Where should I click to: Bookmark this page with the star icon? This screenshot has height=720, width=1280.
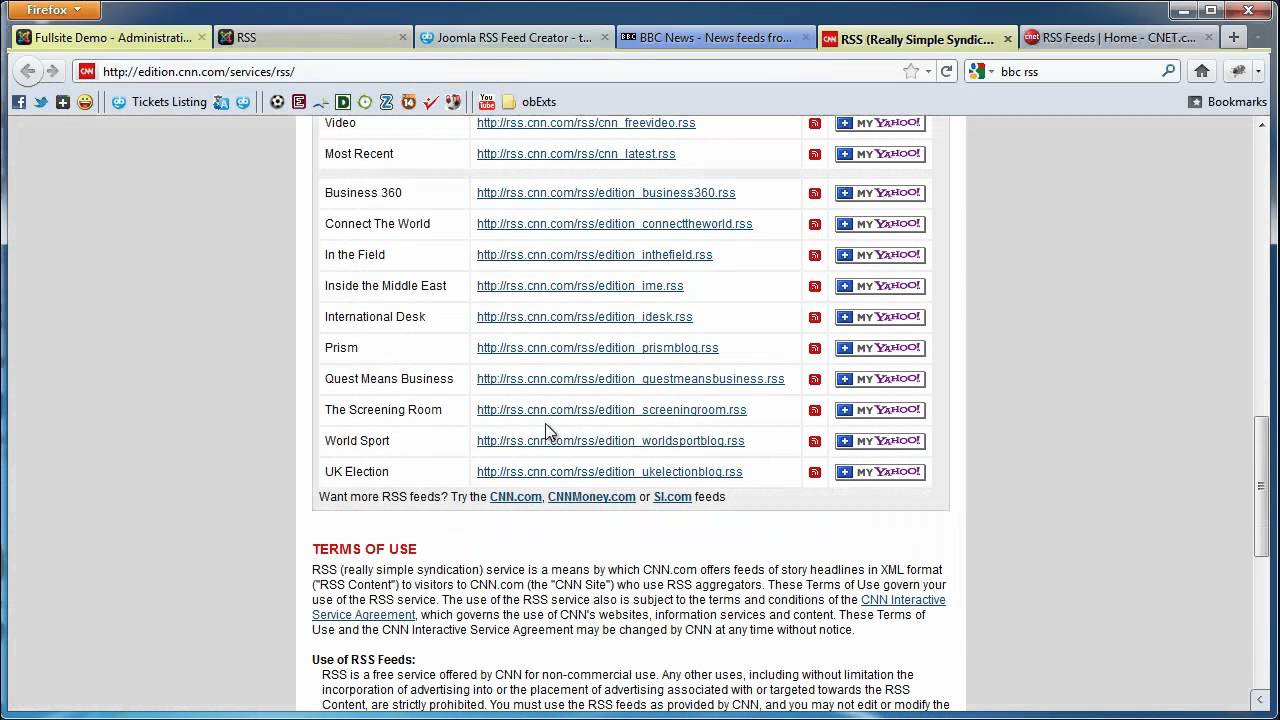coord(910,71)
